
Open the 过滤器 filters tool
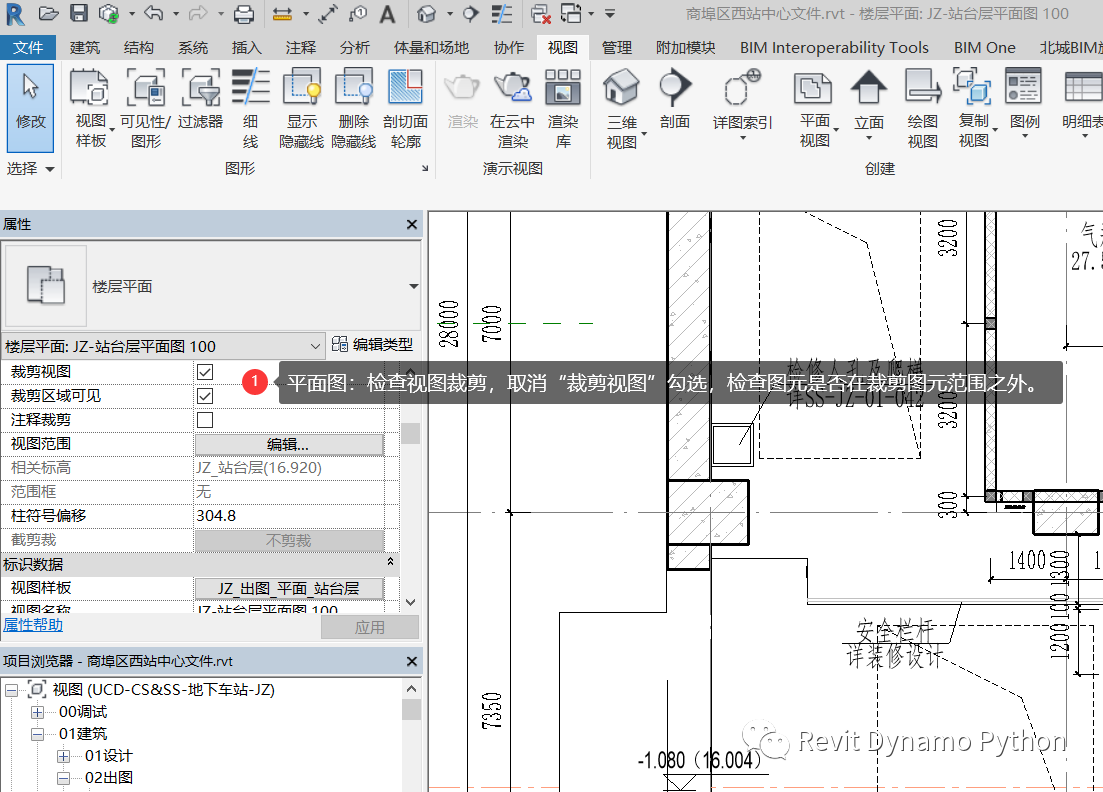click(x=200, y=101)
